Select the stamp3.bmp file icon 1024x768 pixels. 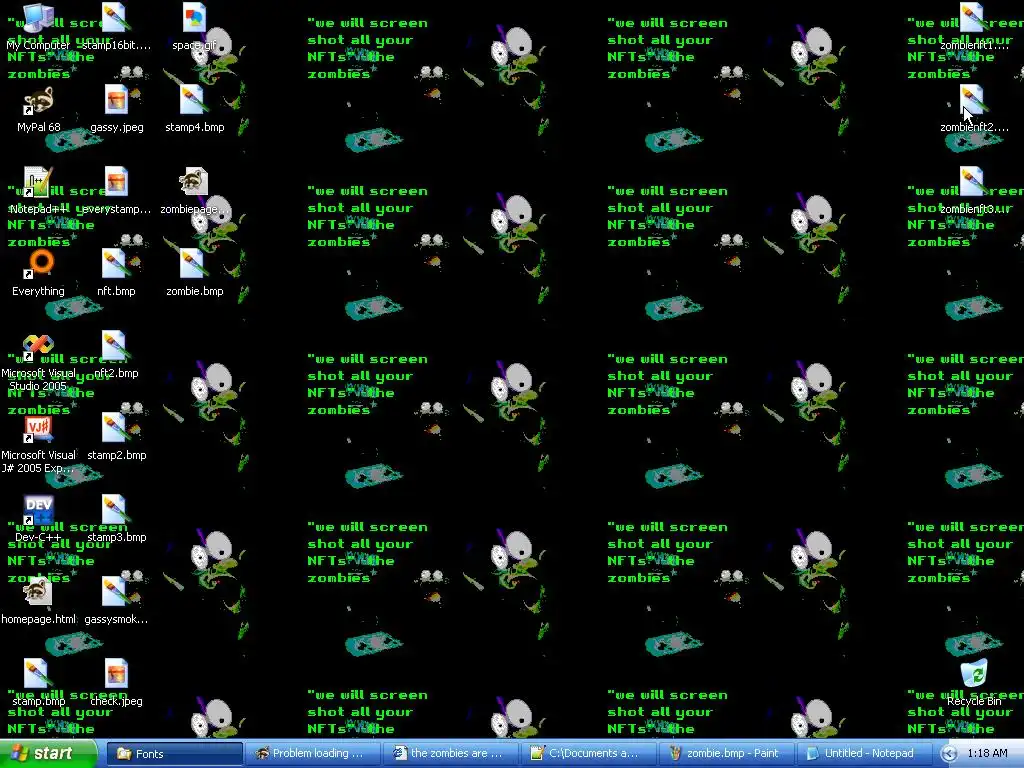116,511
